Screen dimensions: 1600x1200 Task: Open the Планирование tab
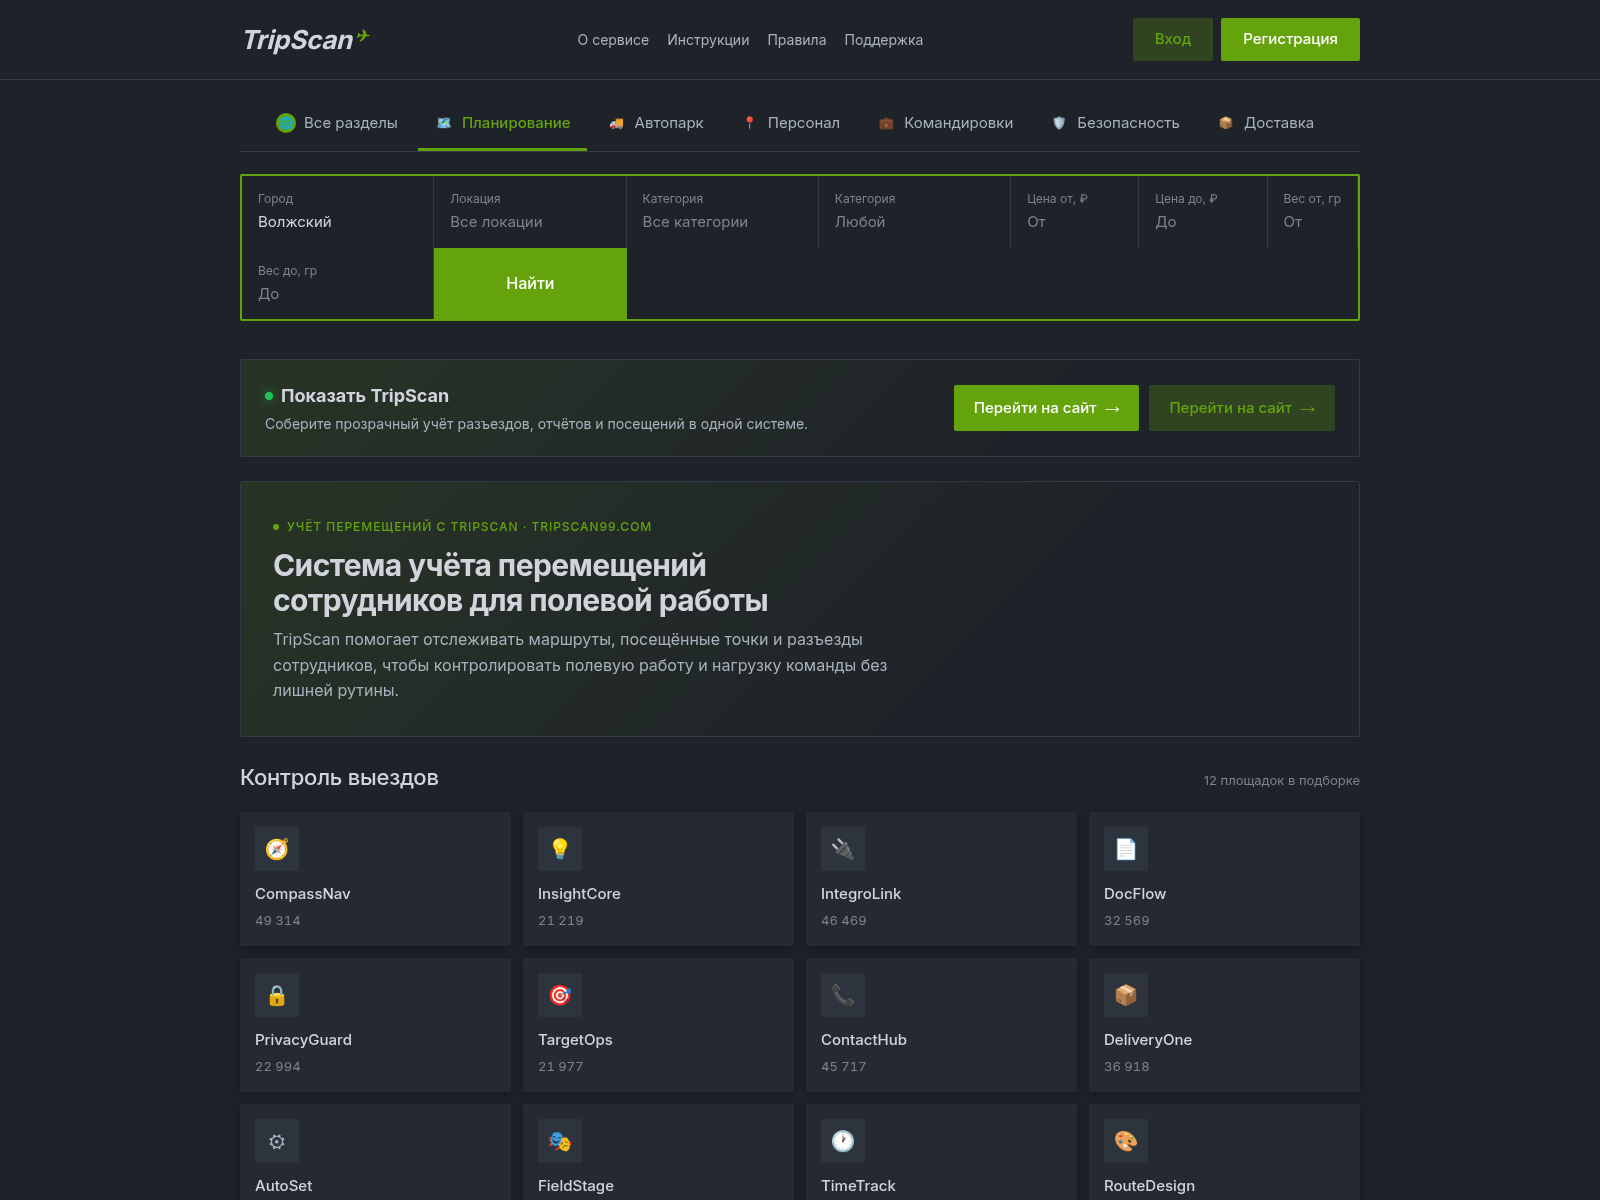coord(502,123)
